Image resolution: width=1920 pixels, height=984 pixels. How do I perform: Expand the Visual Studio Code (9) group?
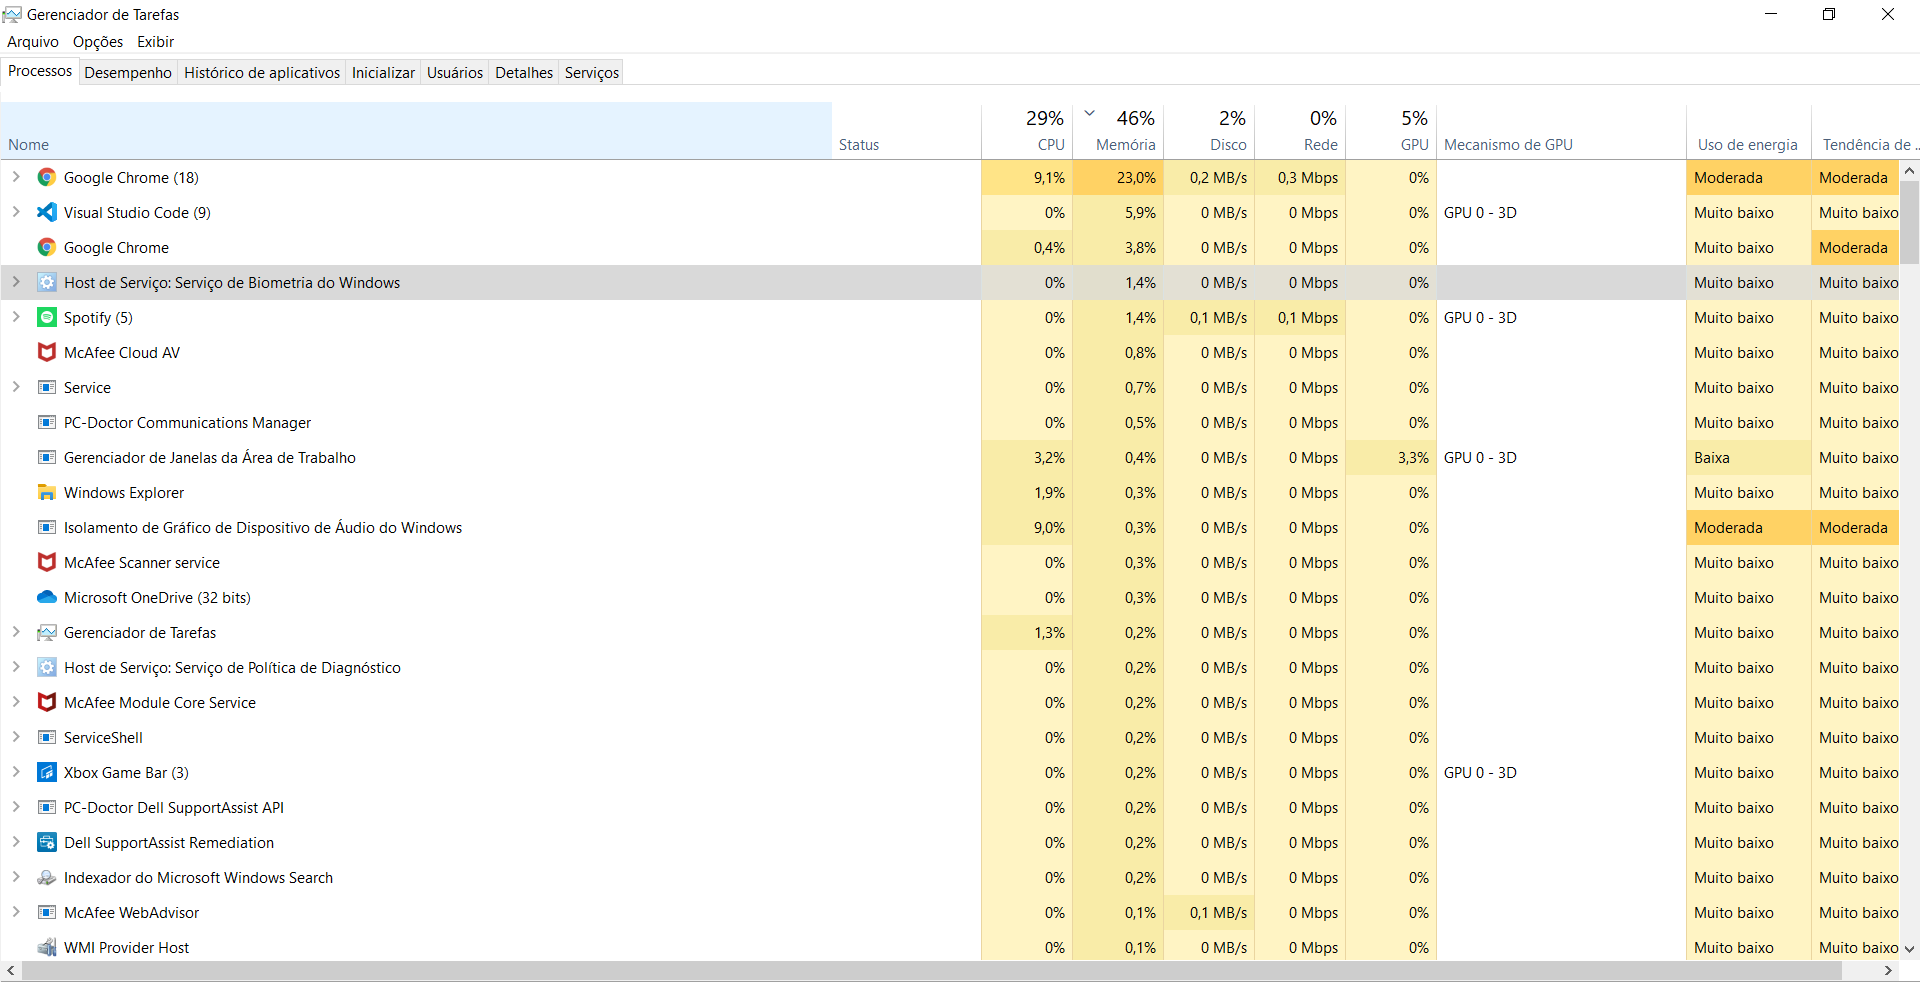click(16, 212)
